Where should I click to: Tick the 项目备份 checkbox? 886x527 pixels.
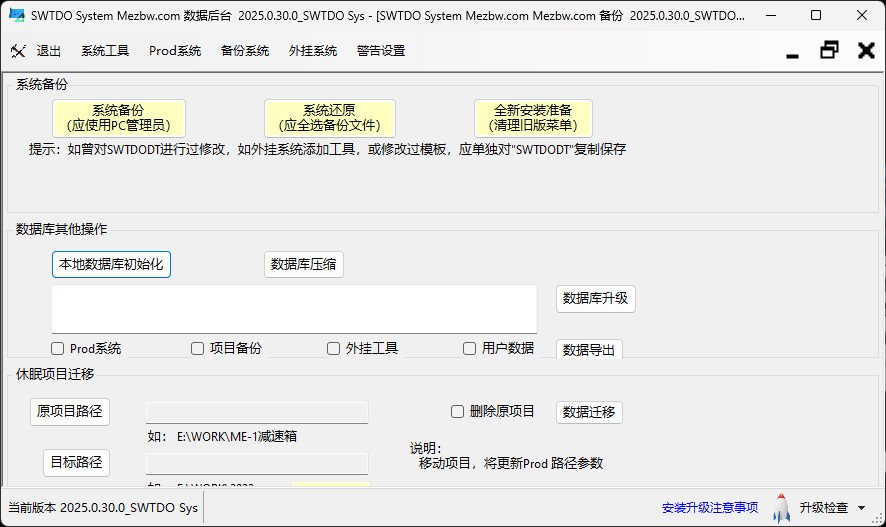198,349
